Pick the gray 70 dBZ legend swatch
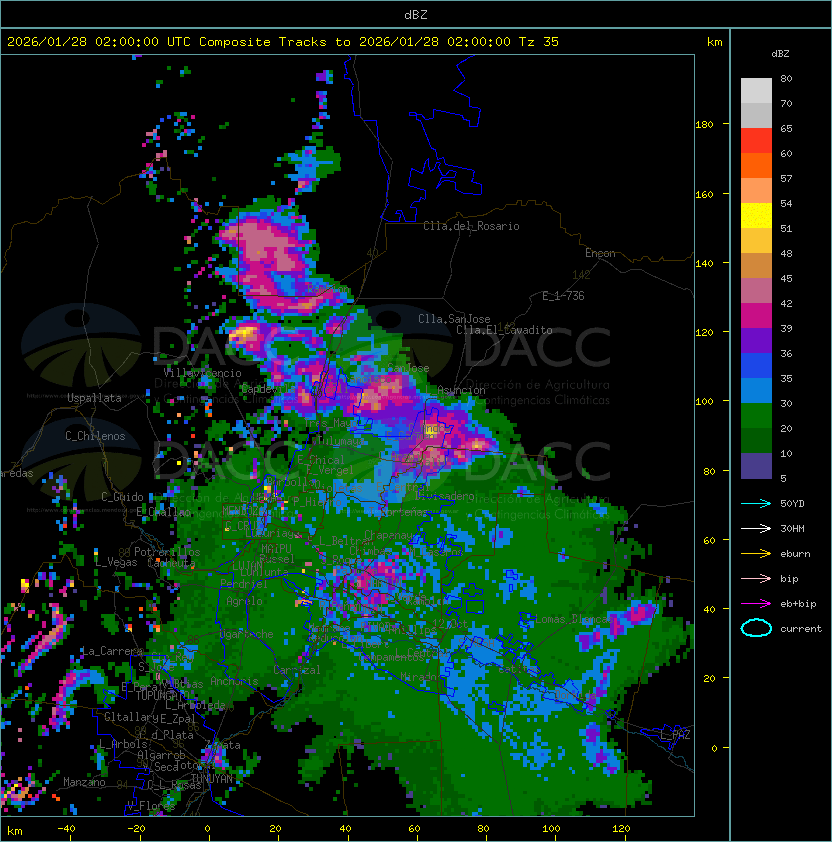Image resolution: width=832 pixels, height=842 pixels. coord(756,115)
